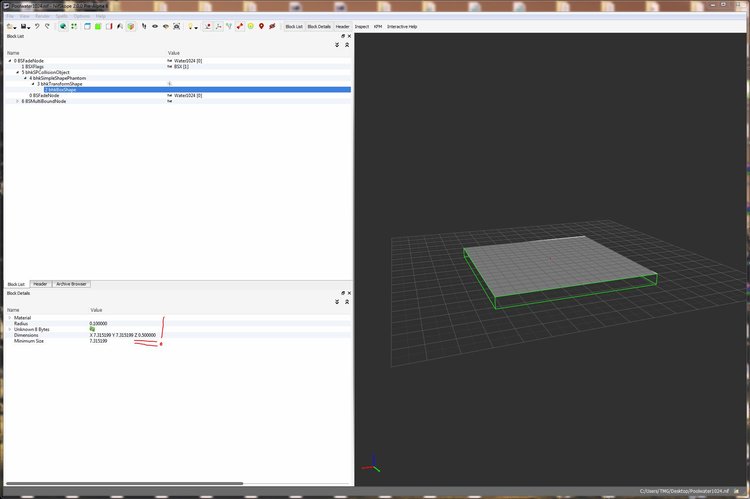
Task: Click the Undo arrow icon
Action: point(37,26)
